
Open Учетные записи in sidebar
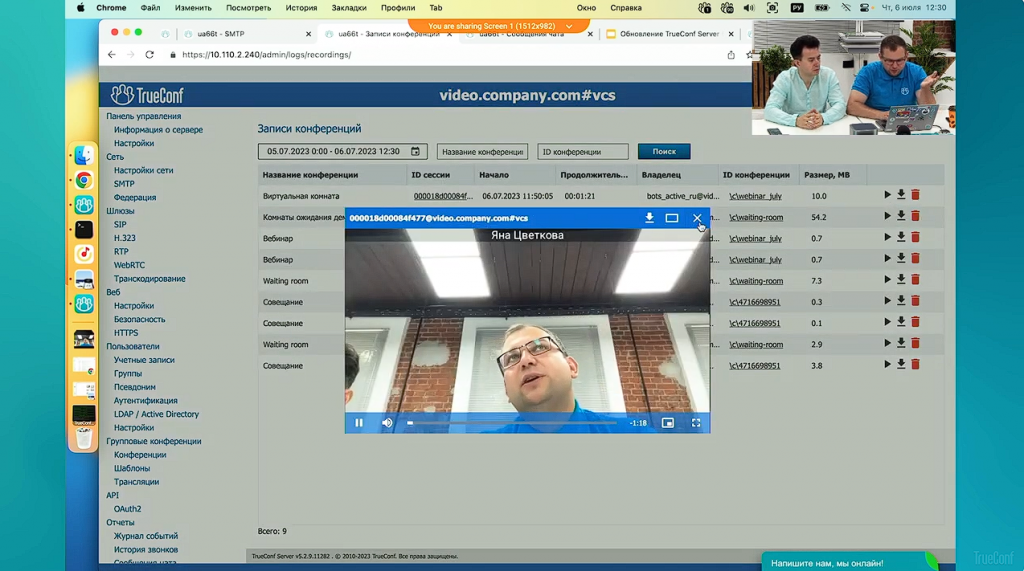[144, 359]
